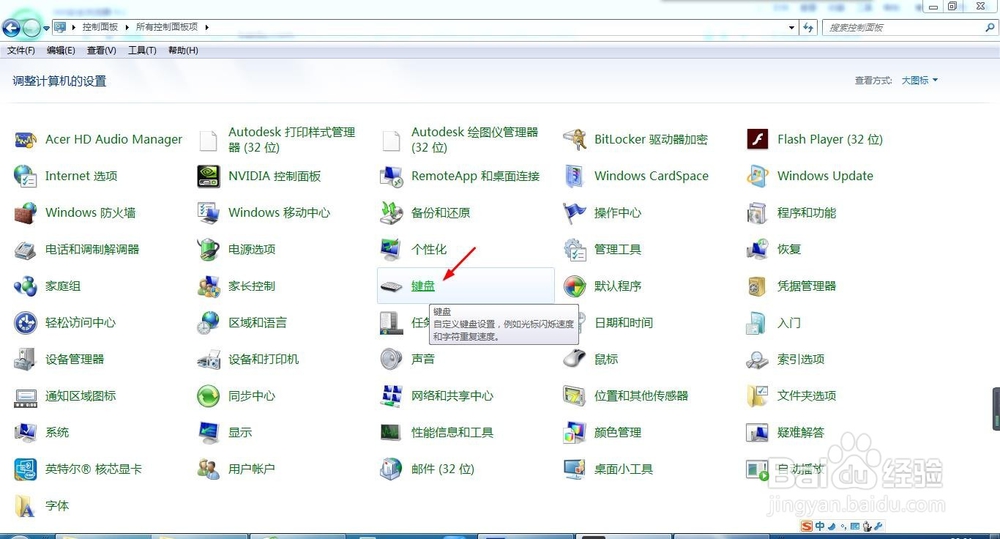Open the 鼠标 mouse icon
This screenshot has width=1000, height=539.
coord(575,359)
